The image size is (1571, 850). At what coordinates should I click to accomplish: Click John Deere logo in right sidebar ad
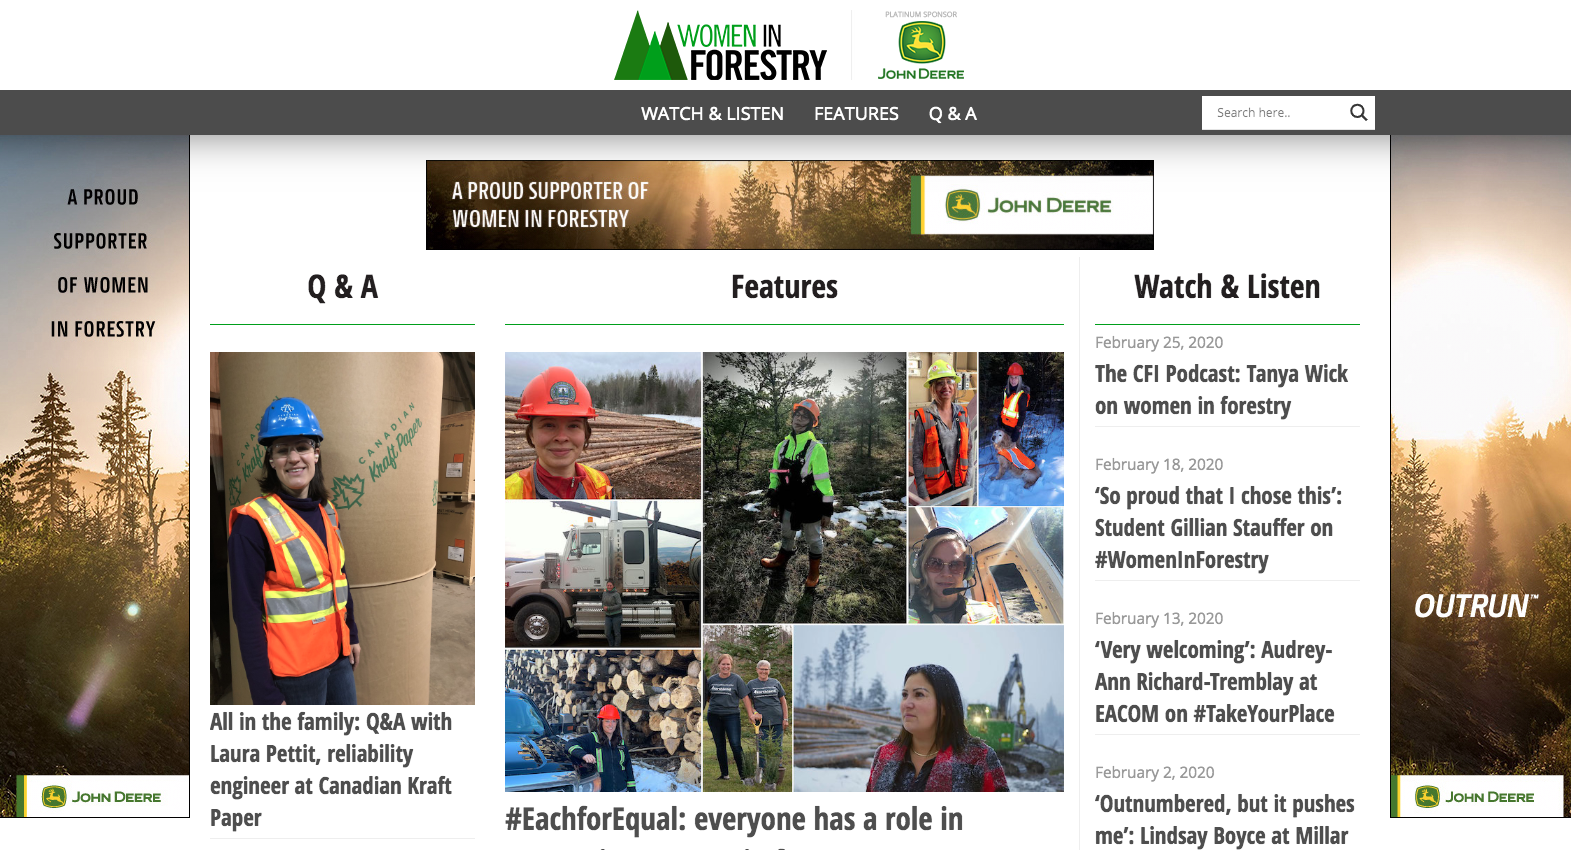pyautogui.click(x=1476, y=797)
